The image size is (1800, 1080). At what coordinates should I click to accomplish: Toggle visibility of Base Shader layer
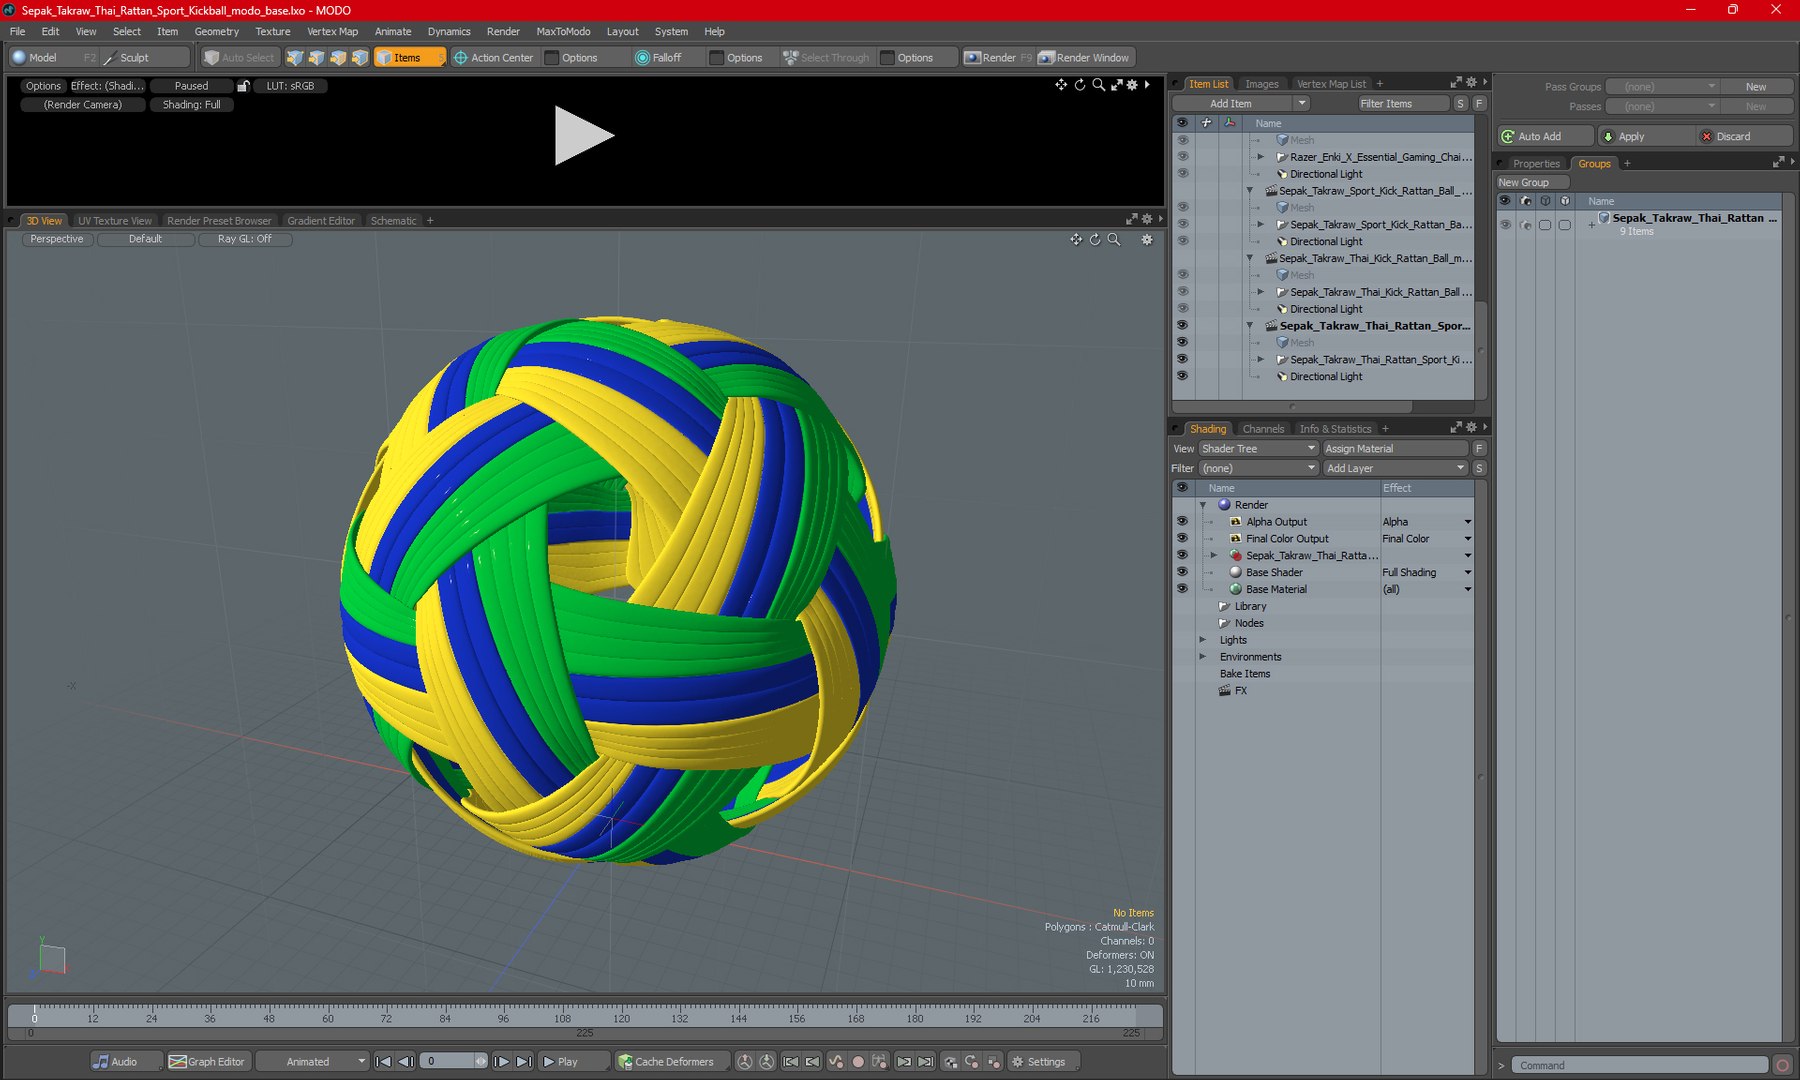pos(1182,572)
